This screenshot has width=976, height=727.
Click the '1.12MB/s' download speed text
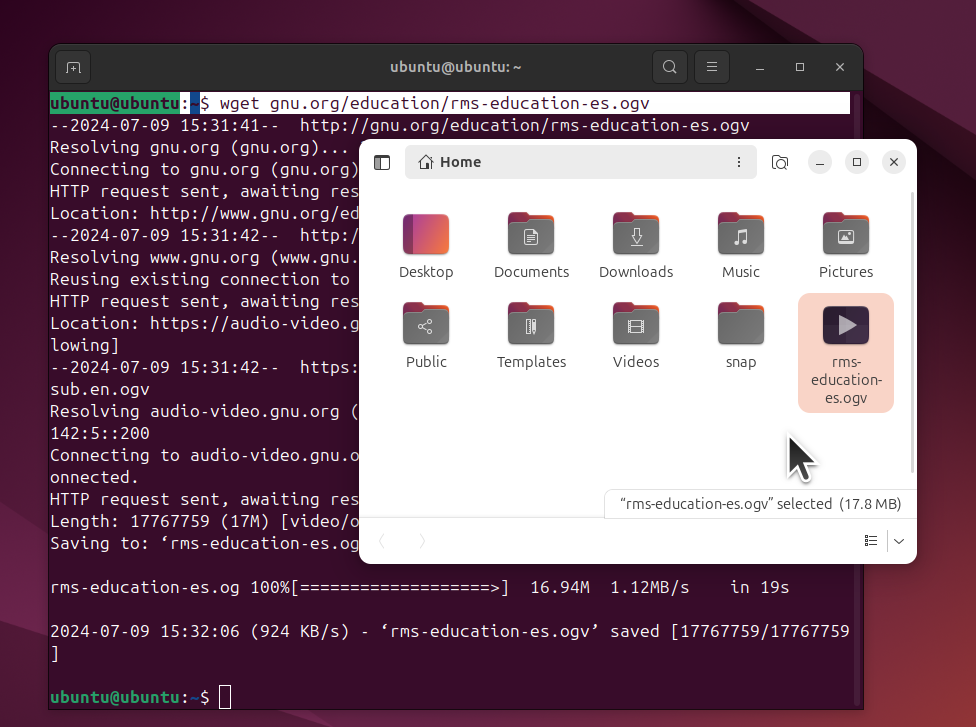point(650,588)
